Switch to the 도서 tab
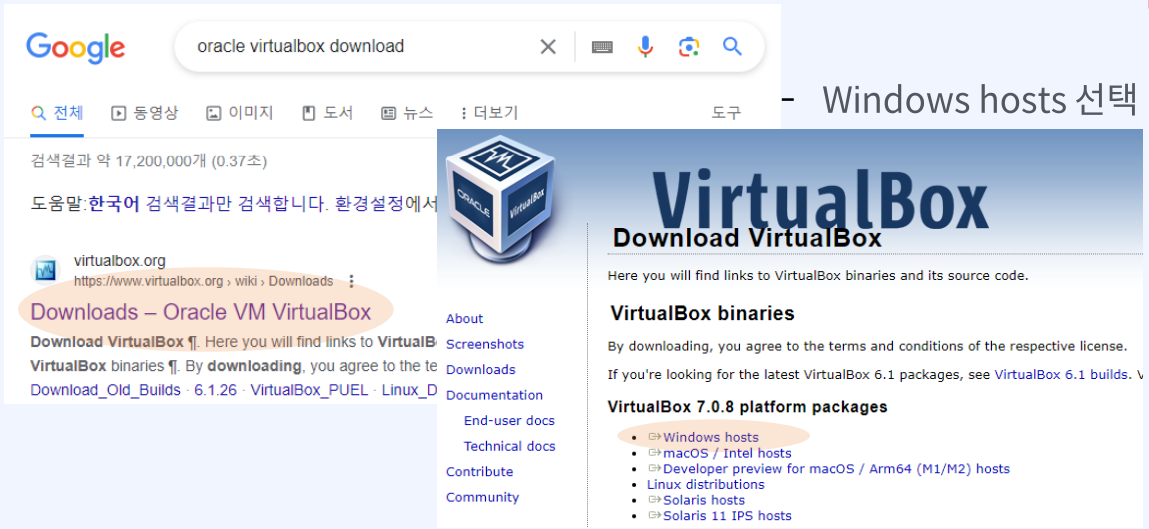Screen dimensions: 1149x529 pos(328,113)
